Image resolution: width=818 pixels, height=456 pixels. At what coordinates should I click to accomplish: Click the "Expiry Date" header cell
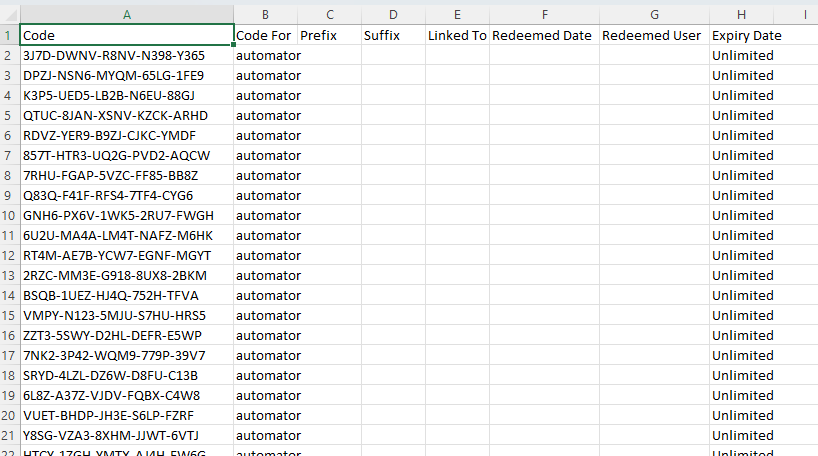(x=746, y=35)
